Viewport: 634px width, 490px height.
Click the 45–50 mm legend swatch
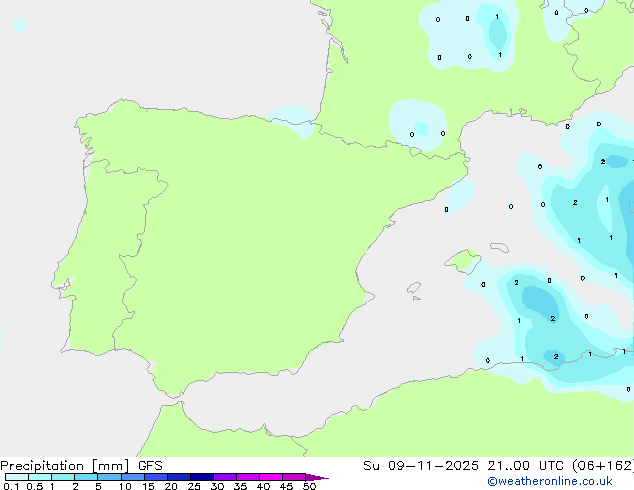point(294,477)
